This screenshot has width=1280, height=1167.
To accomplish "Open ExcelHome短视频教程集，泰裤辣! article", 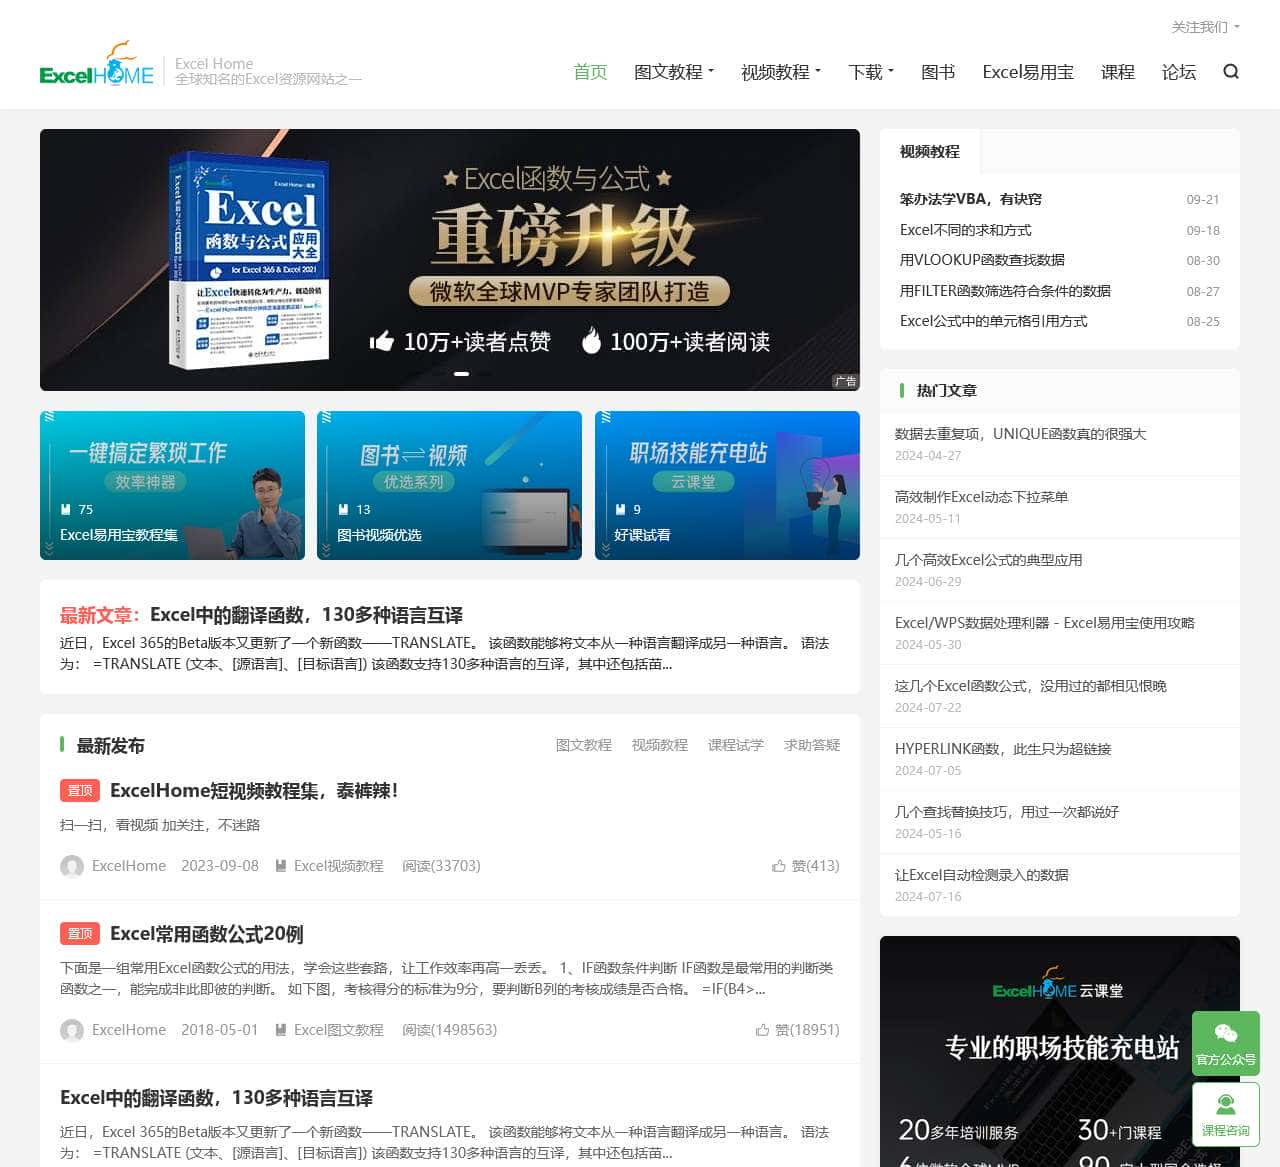I will click(254, 791).
